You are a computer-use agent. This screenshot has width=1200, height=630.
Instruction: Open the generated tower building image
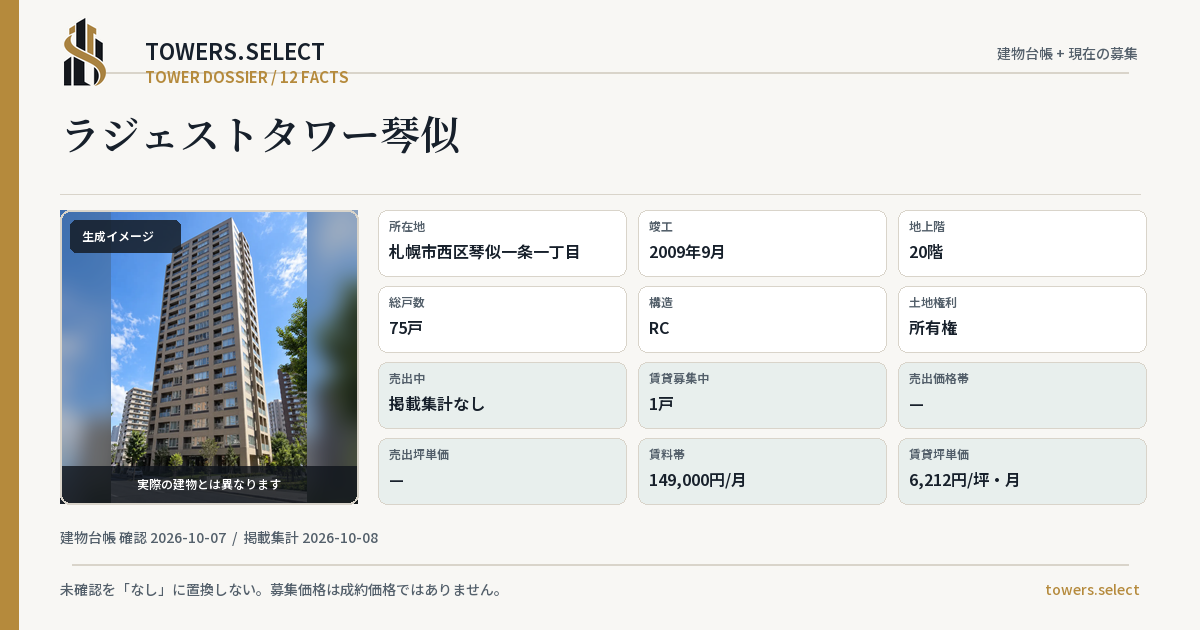(209, 357)
